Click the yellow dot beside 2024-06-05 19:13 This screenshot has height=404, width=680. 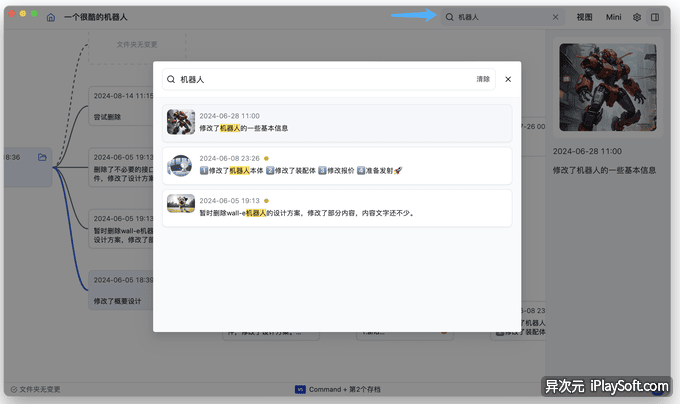[x=266, y=201]
